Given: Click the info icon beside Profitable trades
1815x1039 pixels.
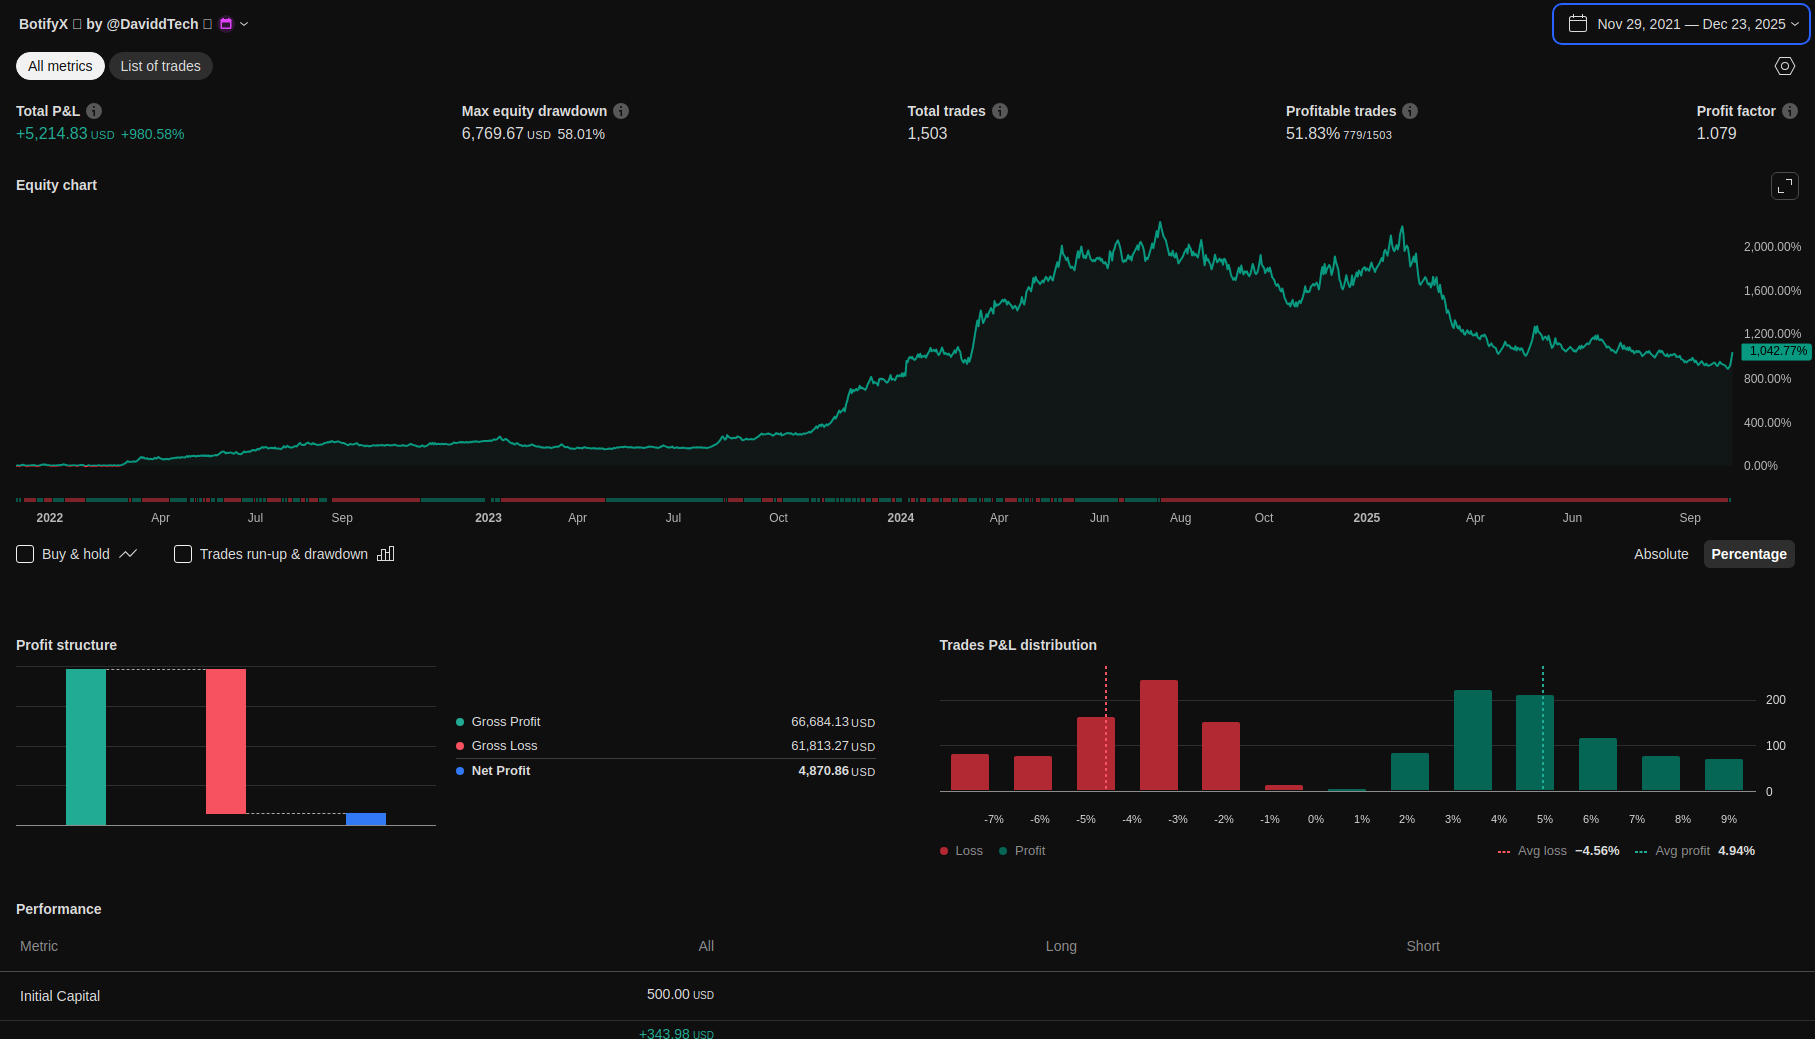Looking at the screenshot, I should (1410, 111).
